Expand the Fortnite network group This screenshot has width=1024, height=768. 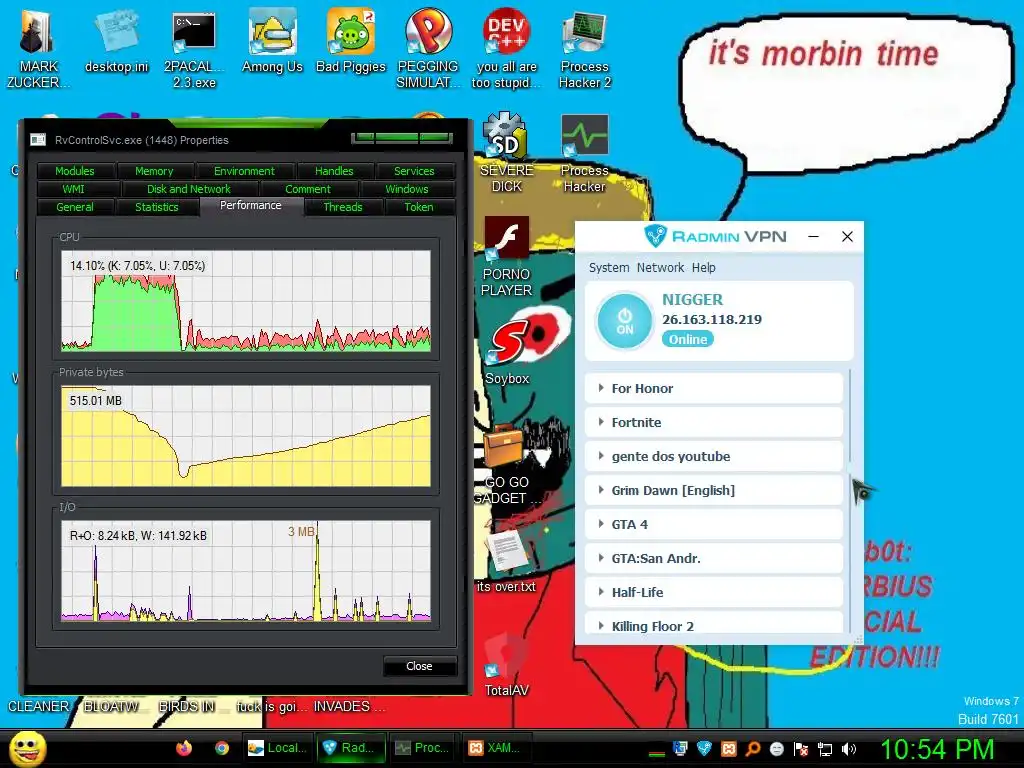pyautogui.click(x=714, y=423)
